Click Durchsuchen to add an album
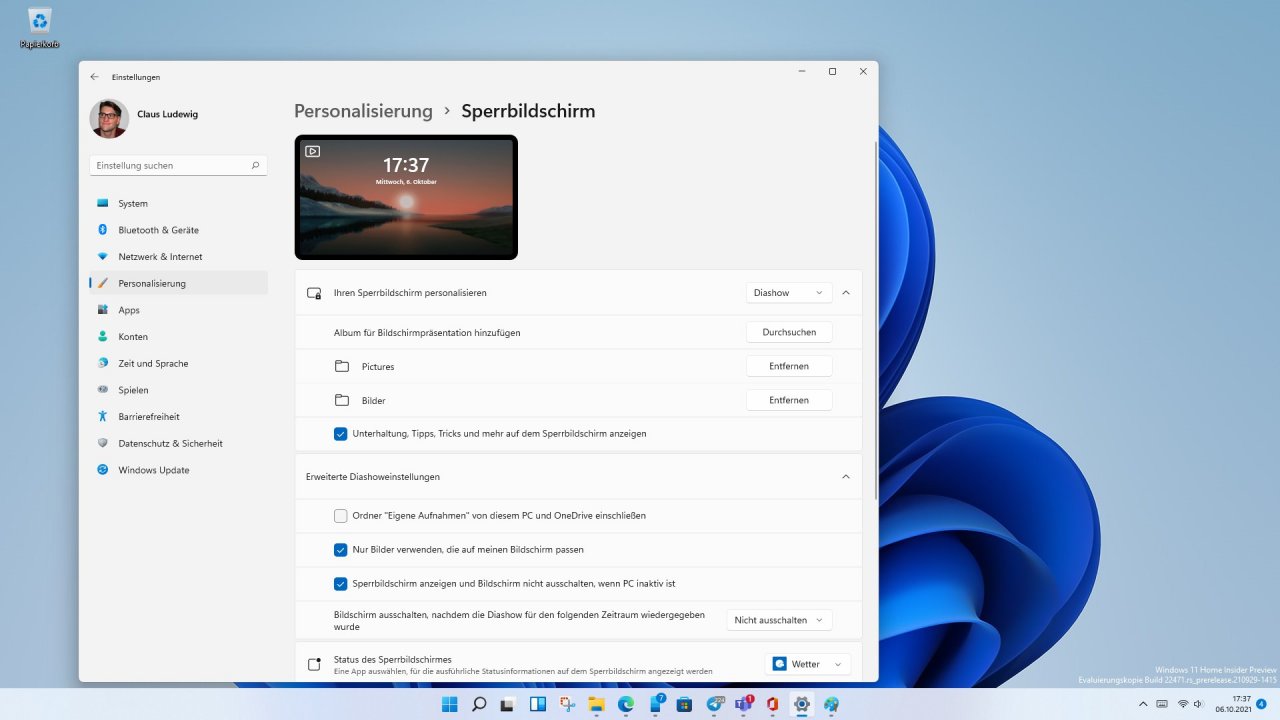This screenshot has width=1280, height=720. 789,332
